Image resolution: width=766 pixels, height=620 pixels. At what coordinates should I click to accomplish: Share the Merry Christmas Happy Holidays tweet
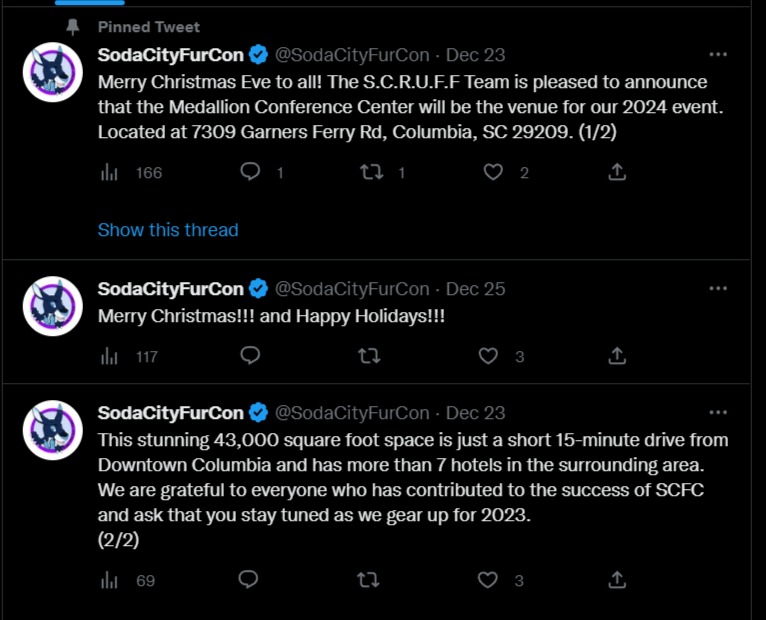617,356
